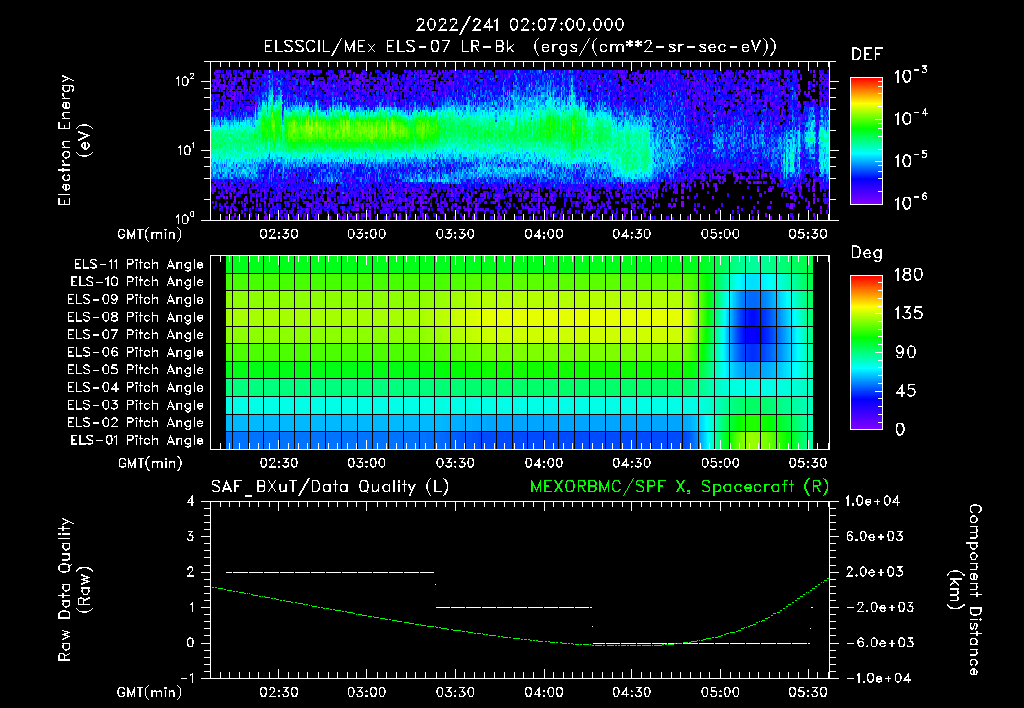Viewport: 1024px width, 708px height.
Task: Click the pitch angle grid plot area
Action: point(520,352)
